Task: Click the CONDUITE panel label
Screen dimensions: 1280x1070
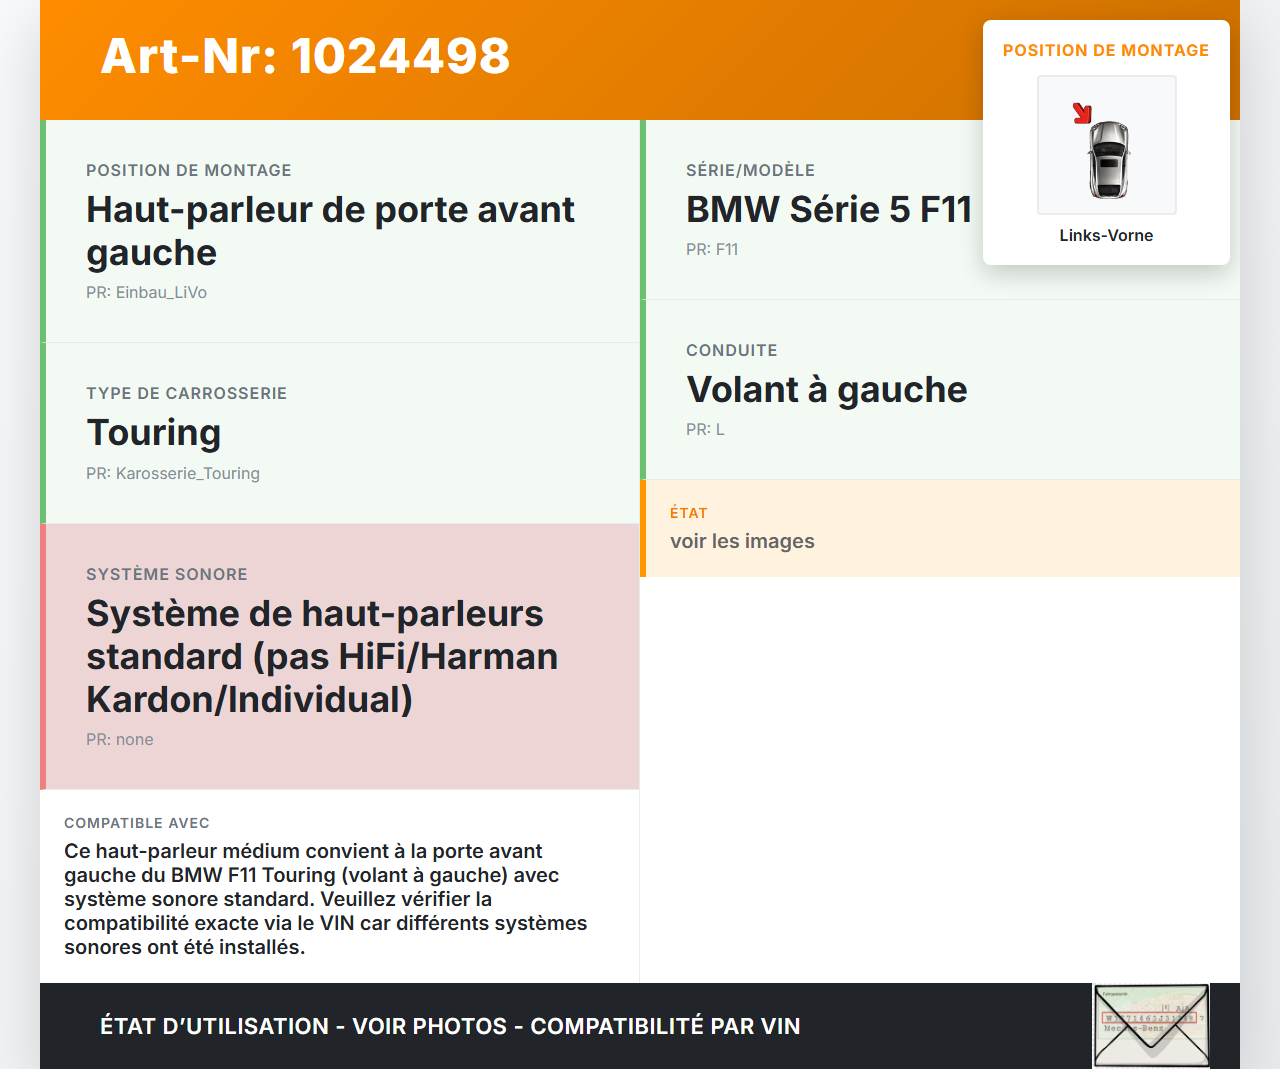Action: pyautogui.click(x=731, y=350)
